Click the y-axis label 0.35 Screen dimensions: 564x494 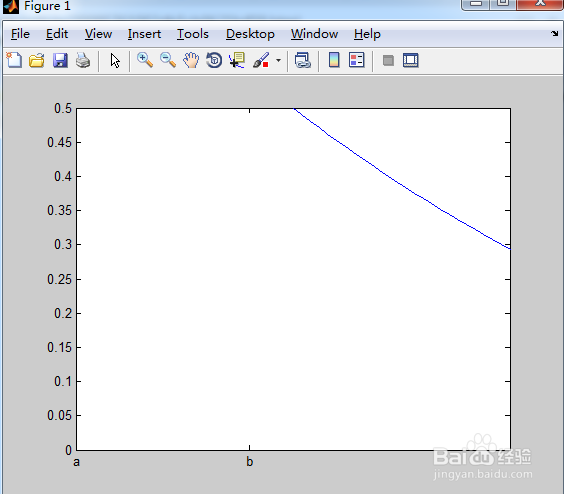pos(59,210)
